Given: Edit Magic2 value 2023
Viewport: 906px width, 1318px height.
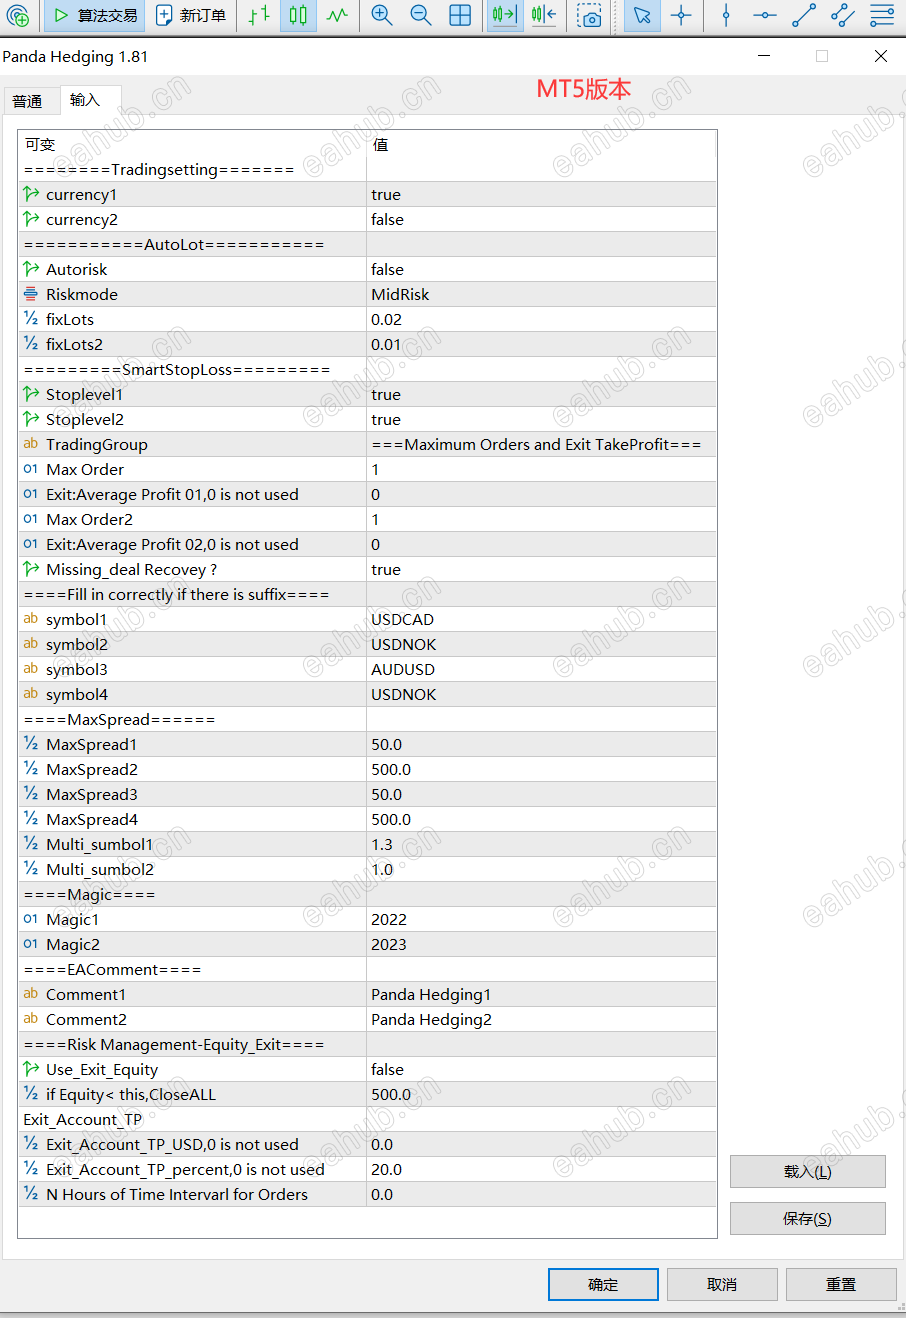Looking at the screenshot, I should coord(541,945).
